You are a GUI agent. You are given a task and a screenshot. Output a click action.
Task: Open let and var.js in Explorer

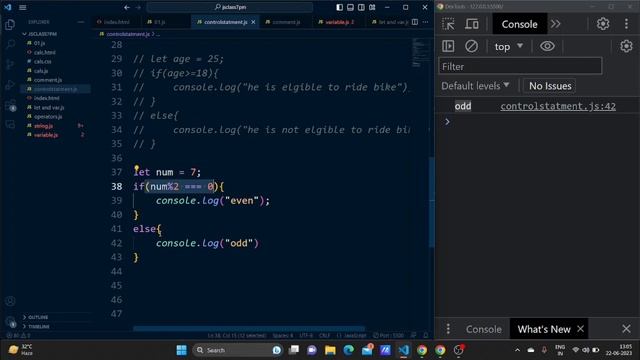pyautogui.click(x=49, y=107)
